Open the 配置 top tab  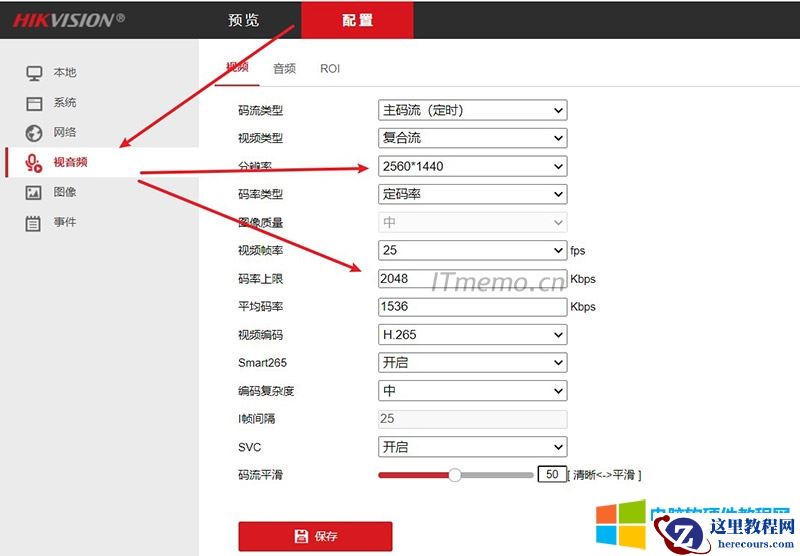tap(357, 20)
